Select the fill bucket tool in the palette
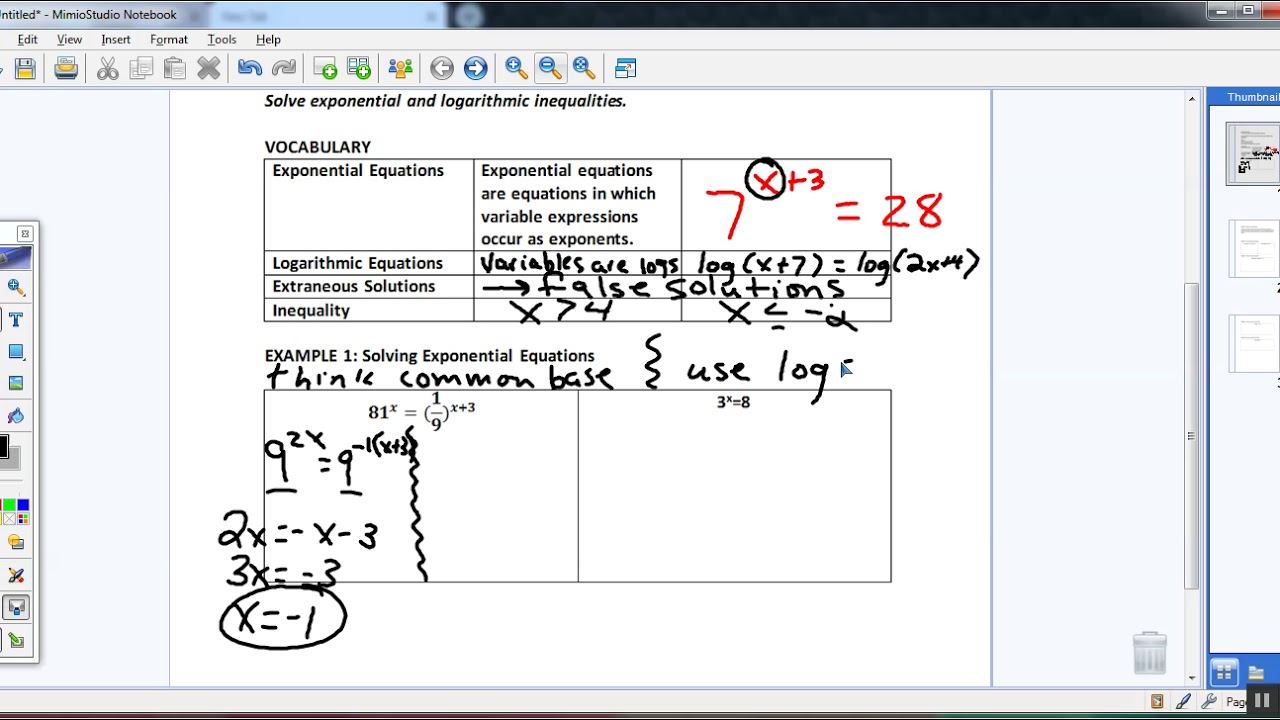 (x=16, y=415)
